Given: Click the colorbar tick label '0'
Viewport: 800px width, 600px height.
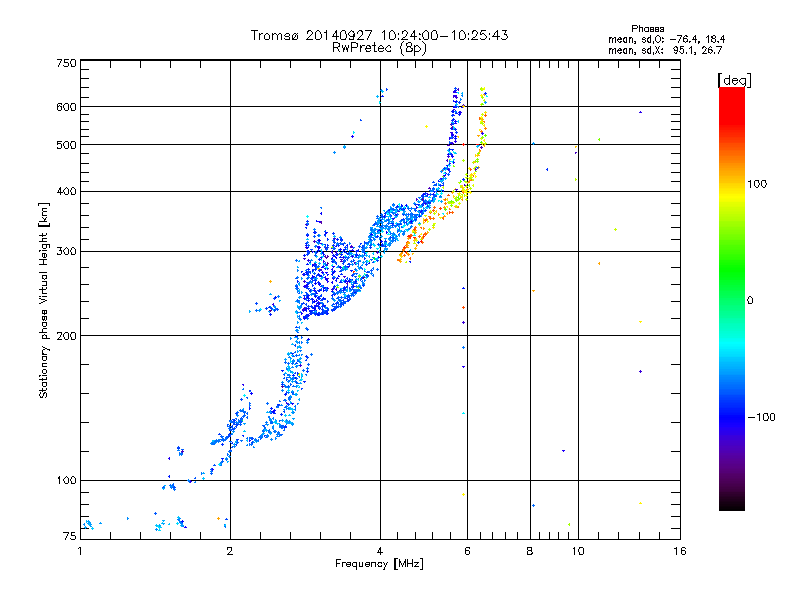Looking at the screenshot, I should [x=750, y=301].
